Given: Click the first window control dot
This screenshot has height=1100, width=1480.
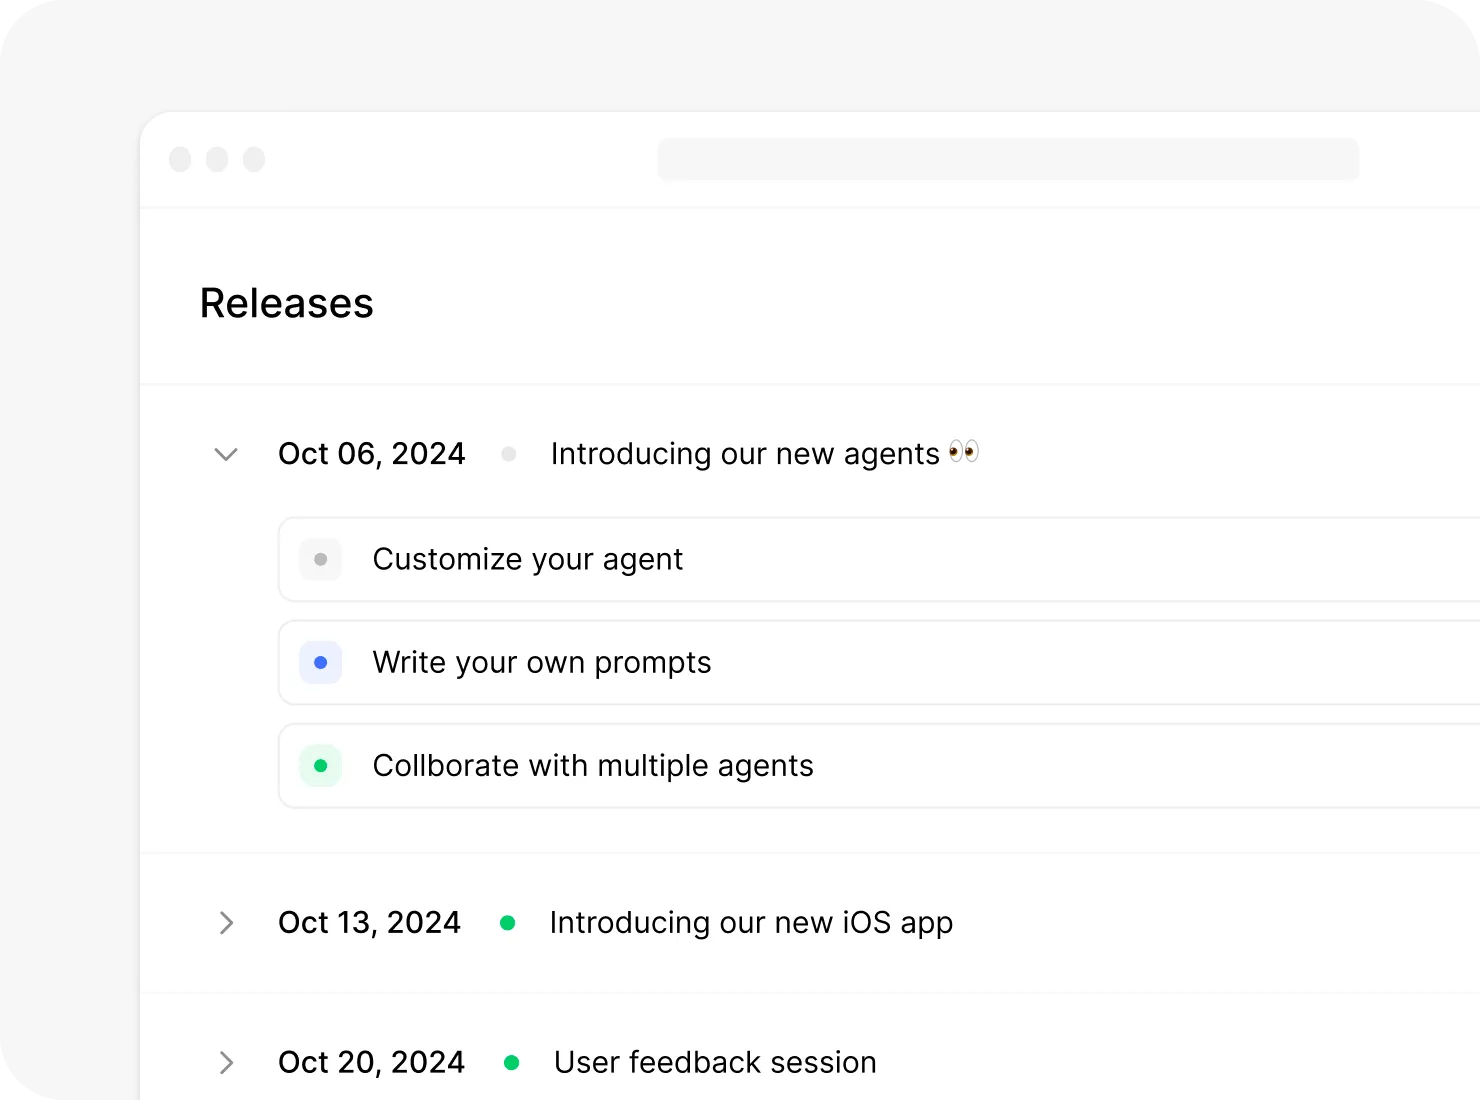Looking at the screenshot, I should pos(180,160).
